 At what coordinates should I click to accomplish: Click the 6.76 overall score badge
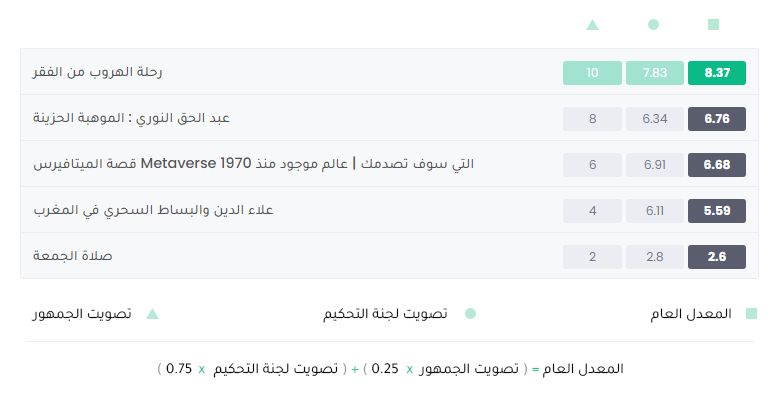(717, 119)
